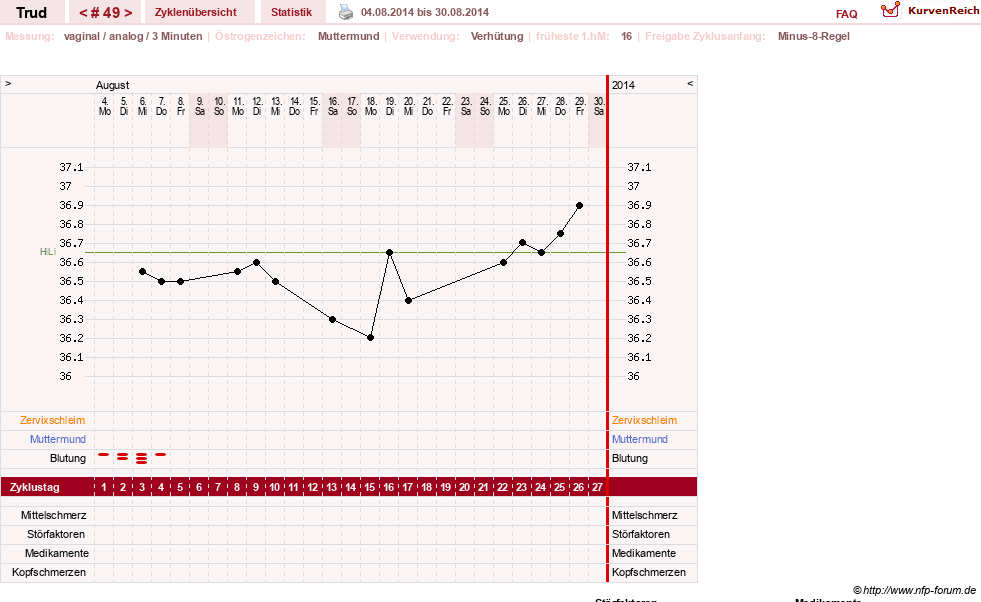Click the left Mittelschmerz row label
This screenshot has height=602, width=981.
click(x=53, y=515)
